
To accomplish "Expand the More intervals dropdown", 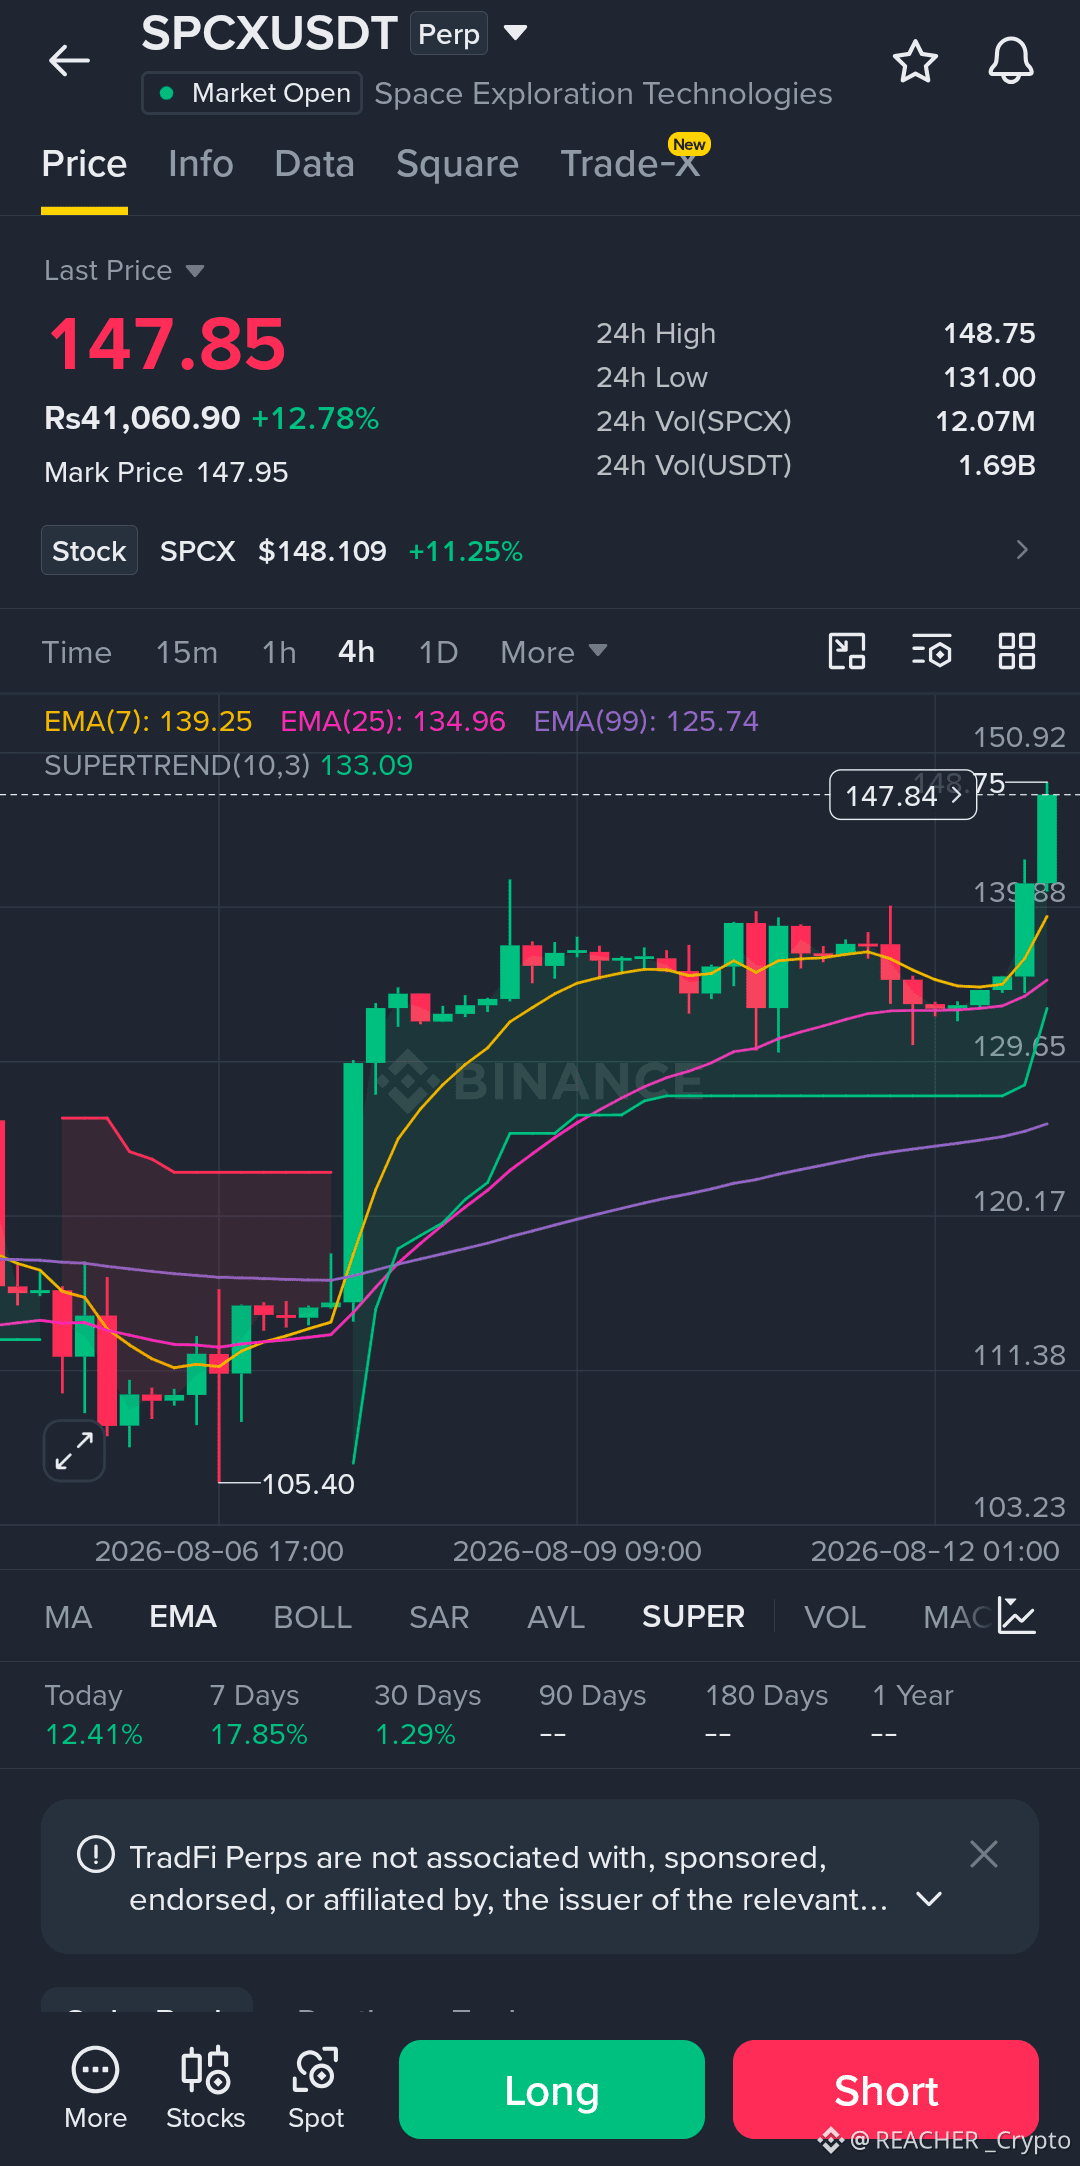I will (x=554, y=652).
